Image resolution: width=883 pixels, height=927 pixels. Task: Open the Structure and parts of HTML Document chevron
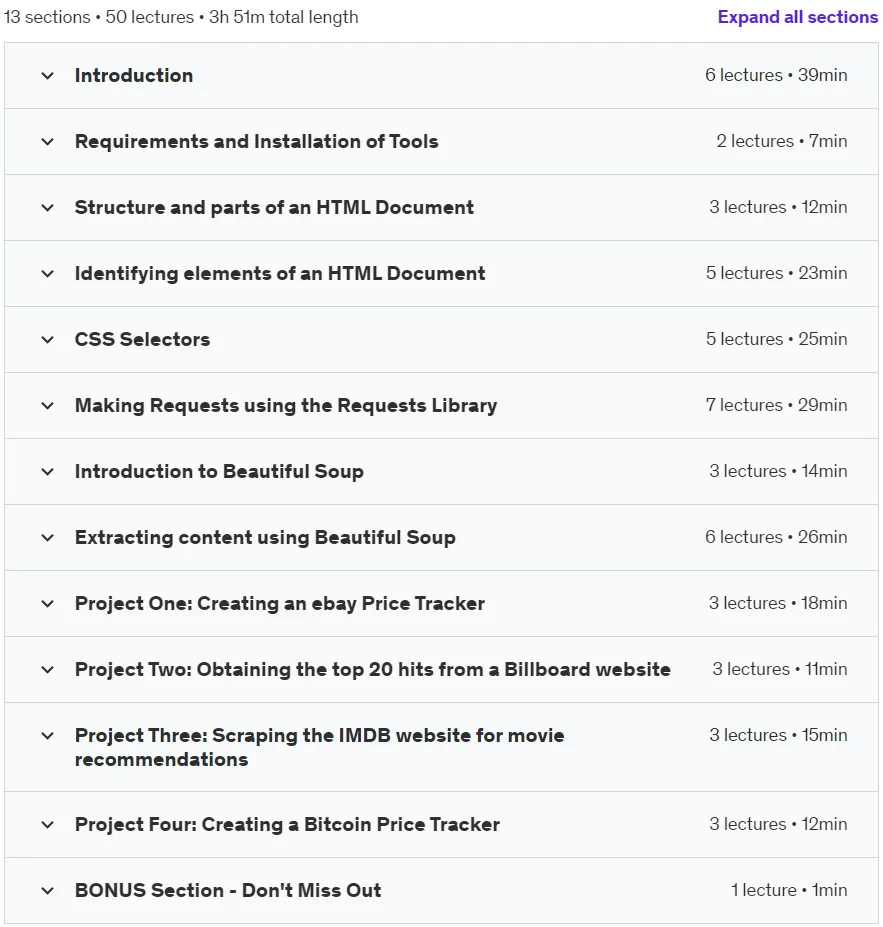(x=48, y=208)
